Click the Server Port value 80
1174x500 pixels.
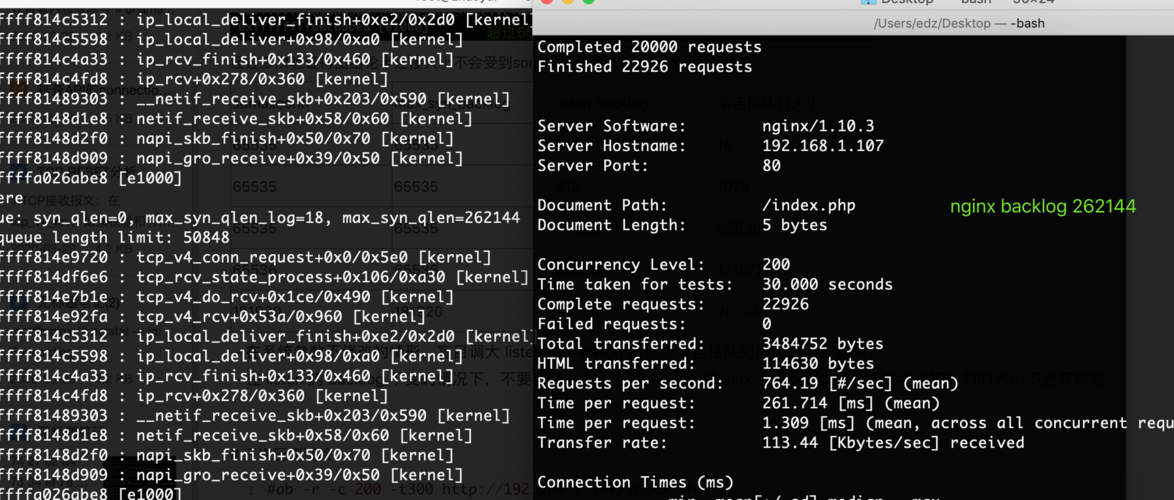coord(771,165)
